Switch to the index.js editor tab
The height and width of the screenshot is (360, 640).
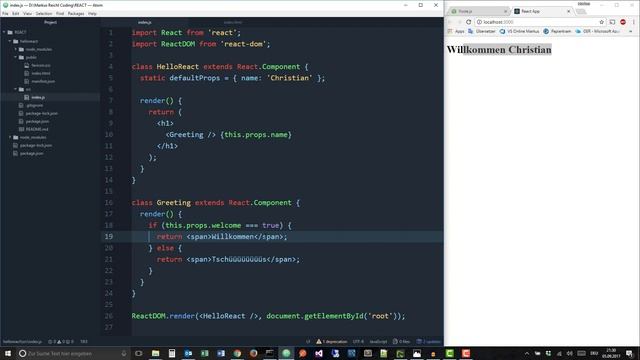(144, 22)
